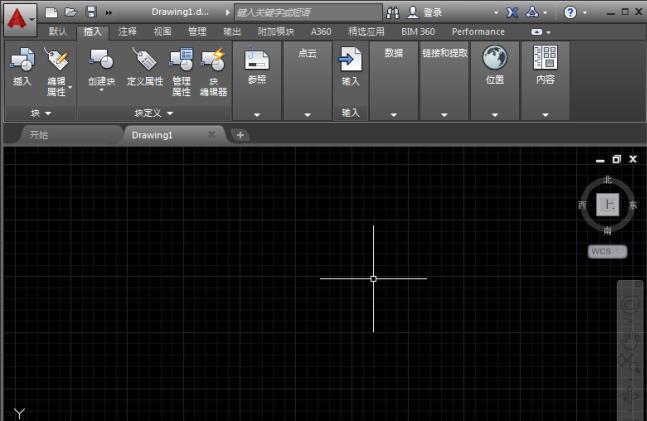Switch to the 管理 ribbon tab
647x421 pixels.
[197, 32]
